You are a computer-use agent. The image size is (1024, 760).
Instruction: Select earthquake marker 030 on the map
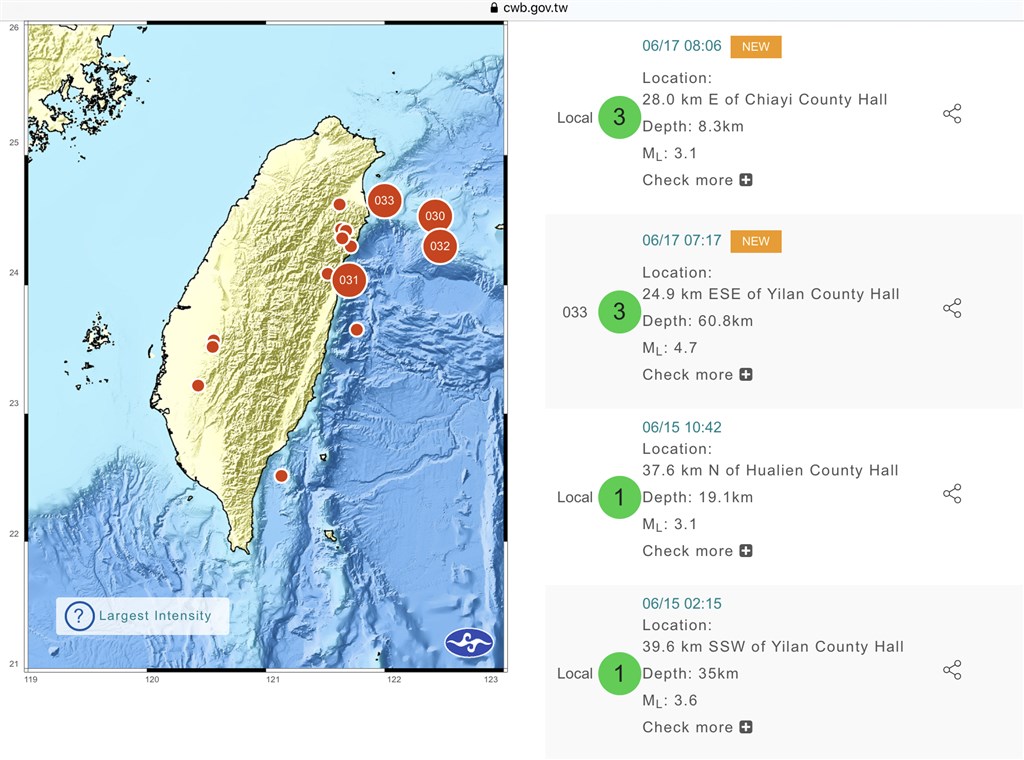point(435,215)
